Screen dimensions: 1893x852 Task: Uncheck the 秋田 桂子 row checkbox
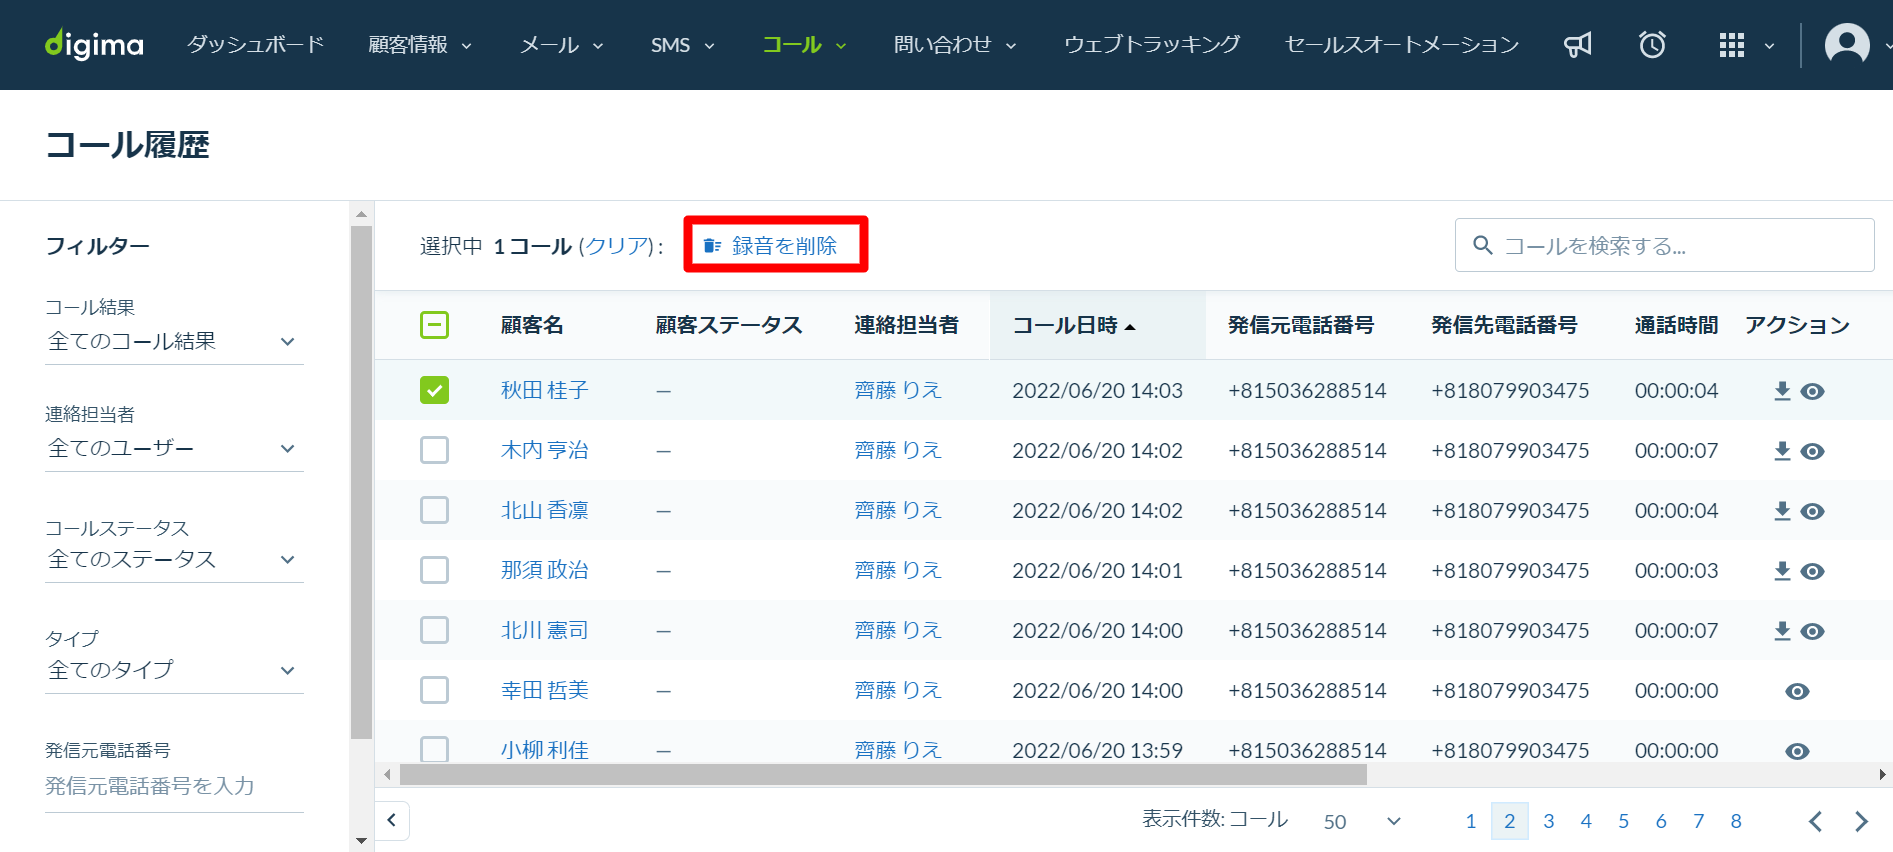click(434, 390)
